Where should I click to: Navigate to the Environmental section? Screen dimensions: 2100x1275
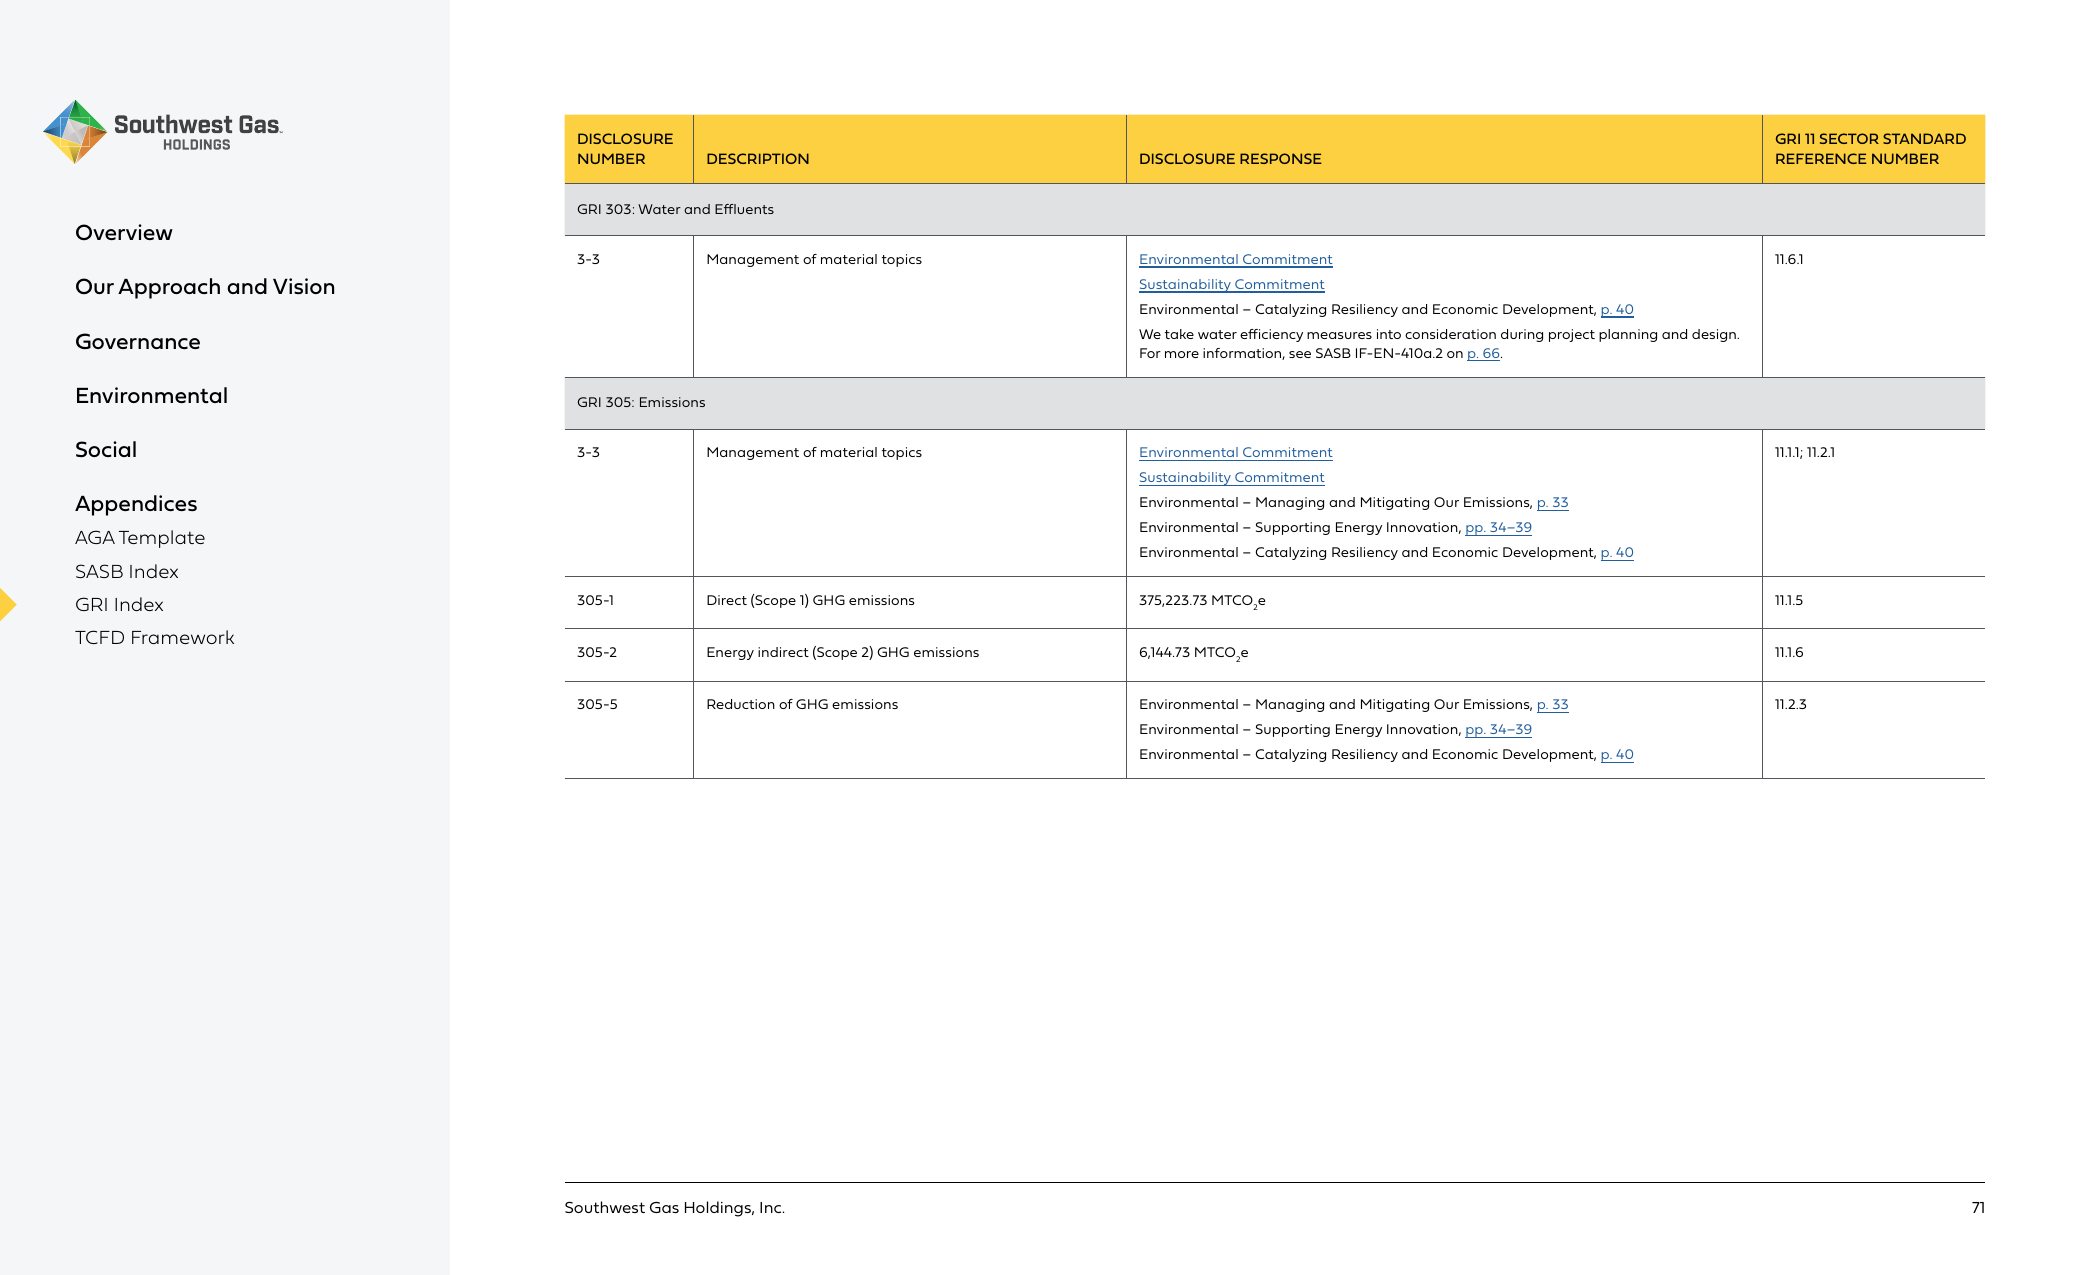coord(152,396)
